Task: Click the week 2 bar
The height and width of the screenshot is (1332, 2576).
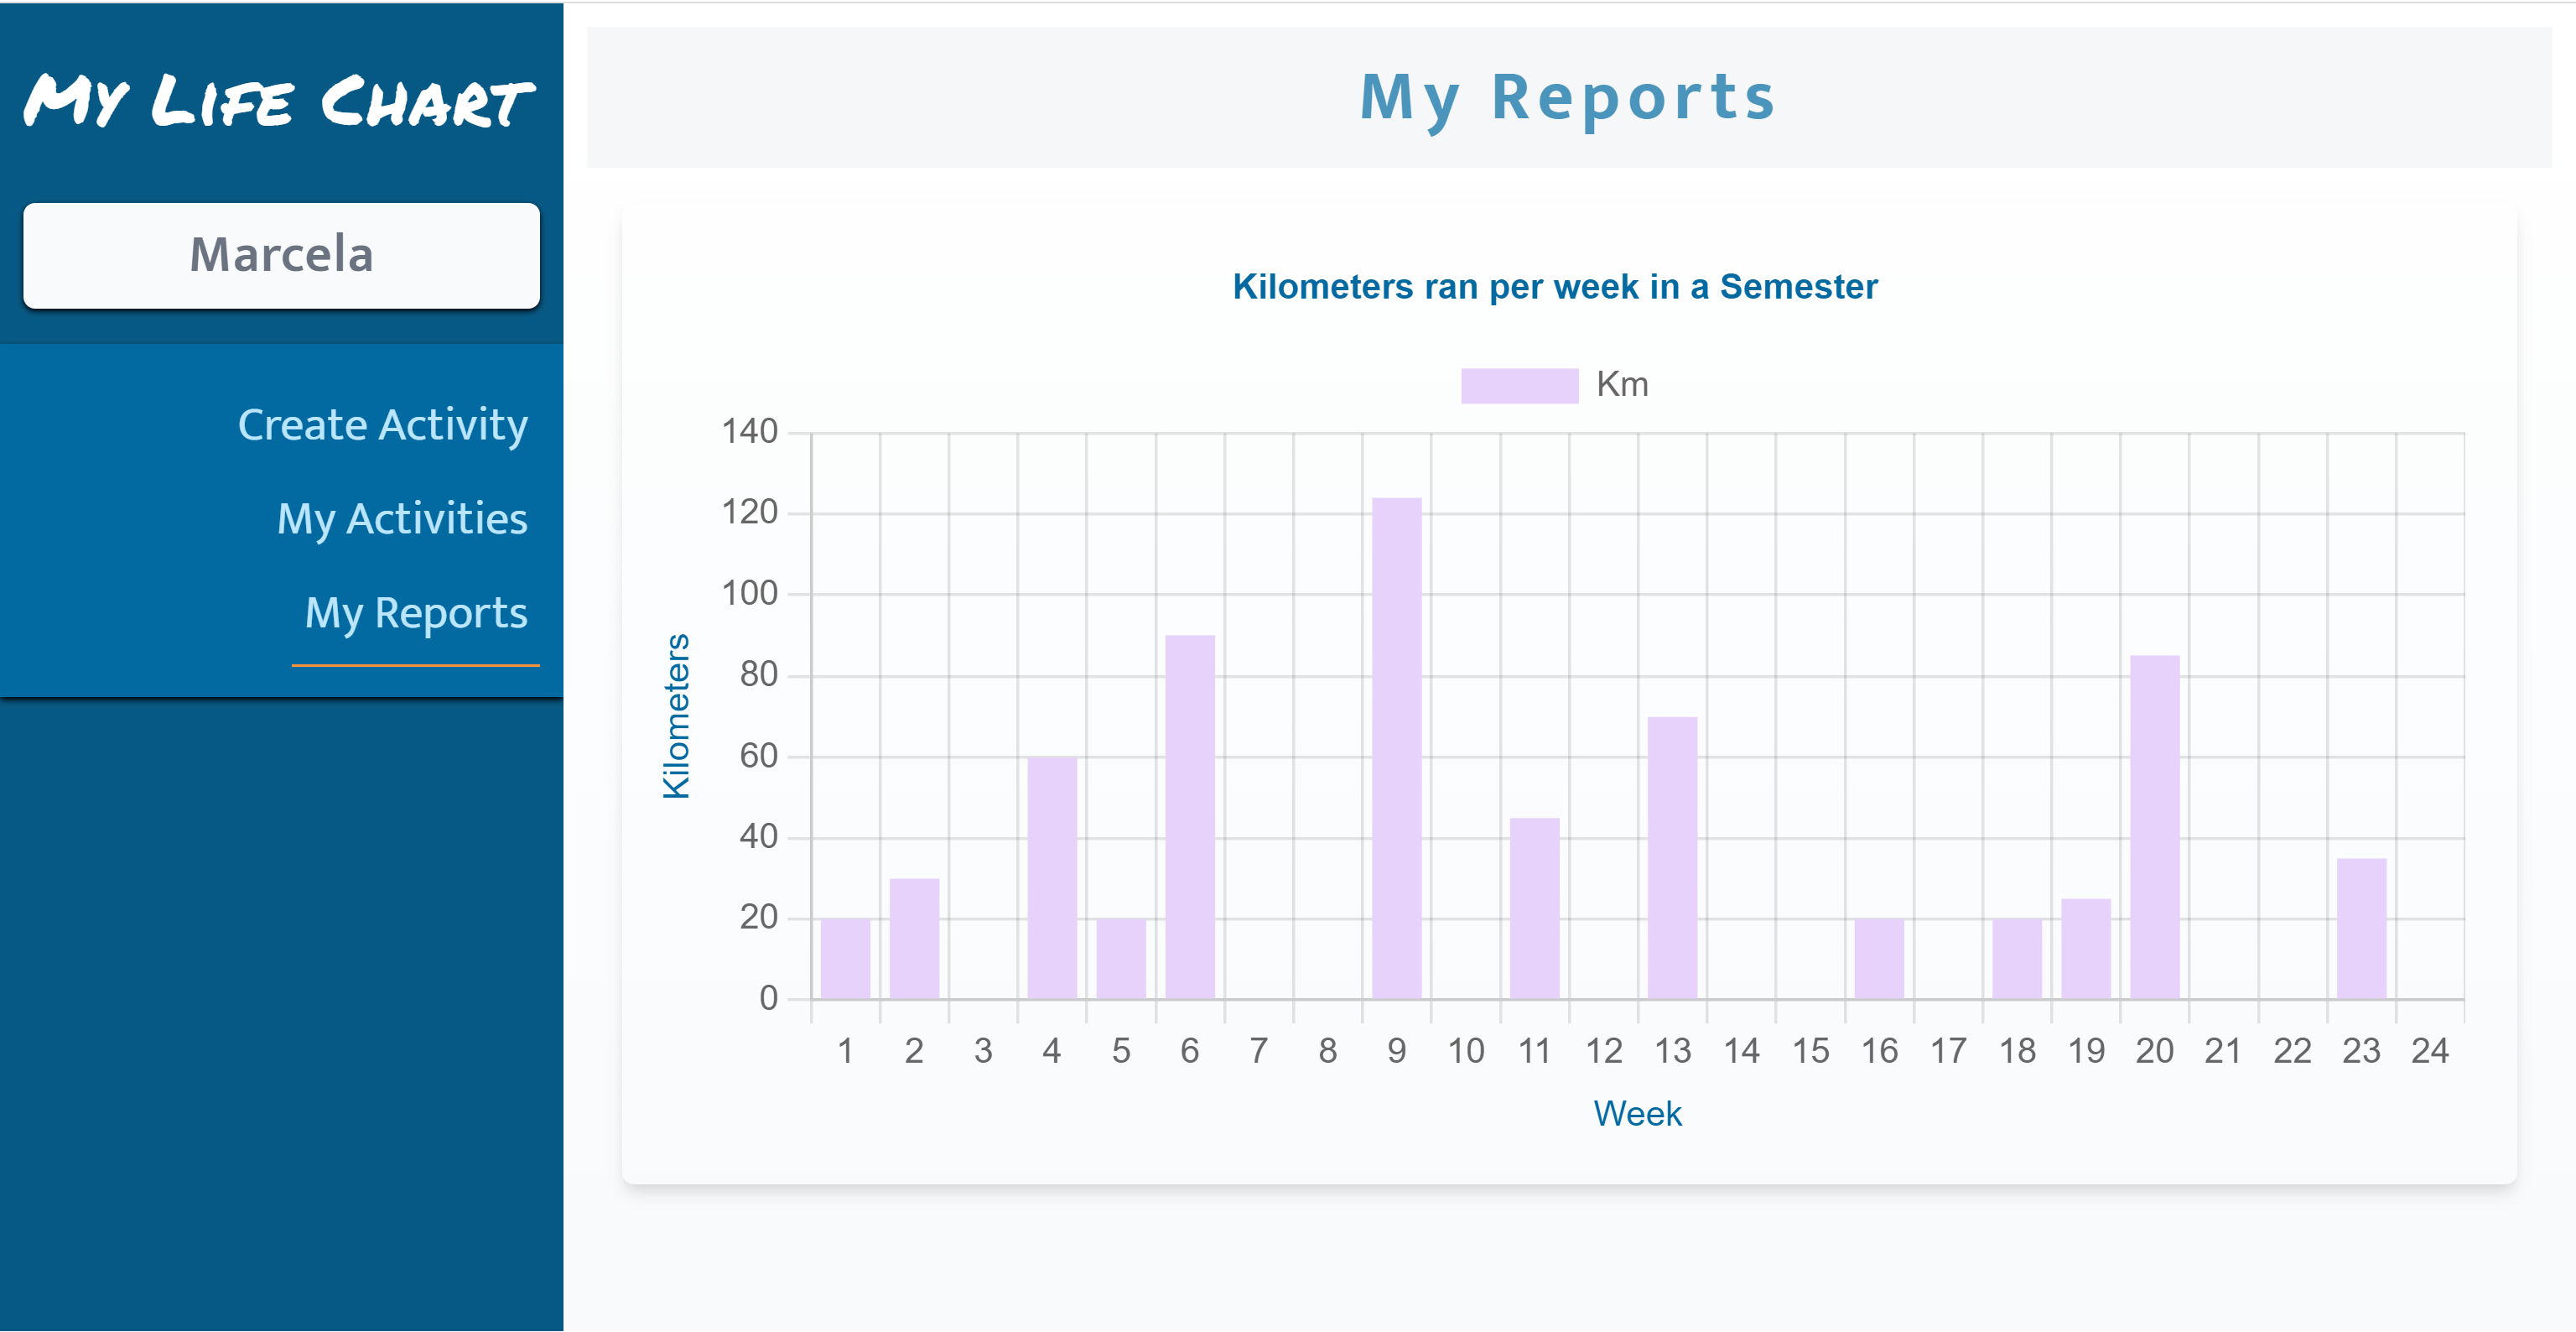Action: coord(914,938)
